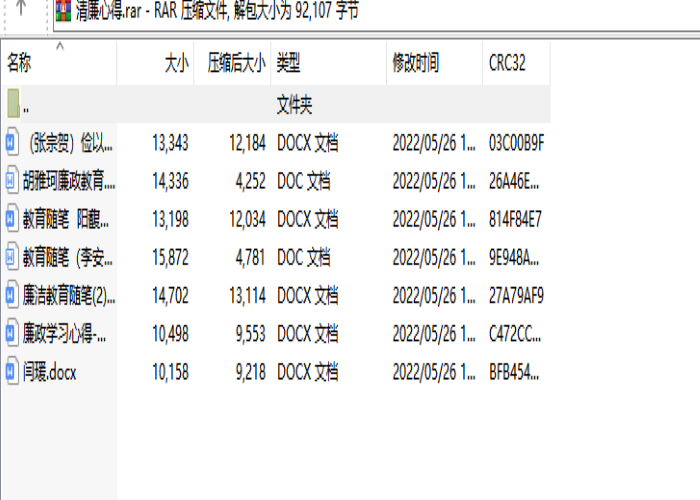700x500 pixels.
Task: Sort list by 类型 column header
Action: click(x=288, y=64)
